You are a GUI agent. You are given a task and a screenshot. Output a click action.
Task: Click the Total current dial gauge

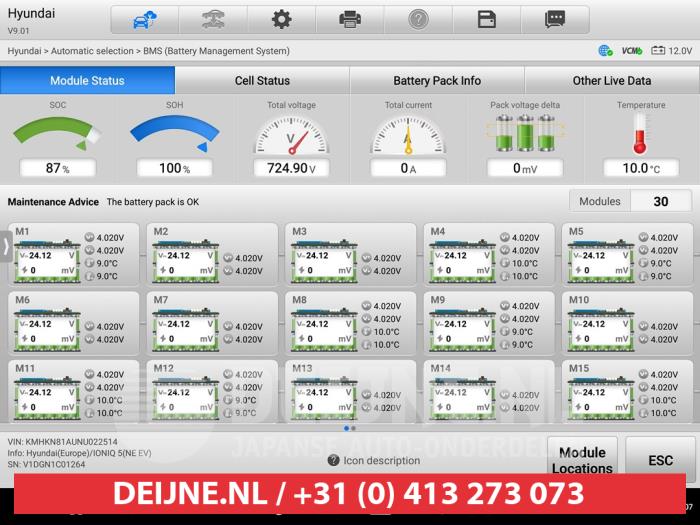408,135
